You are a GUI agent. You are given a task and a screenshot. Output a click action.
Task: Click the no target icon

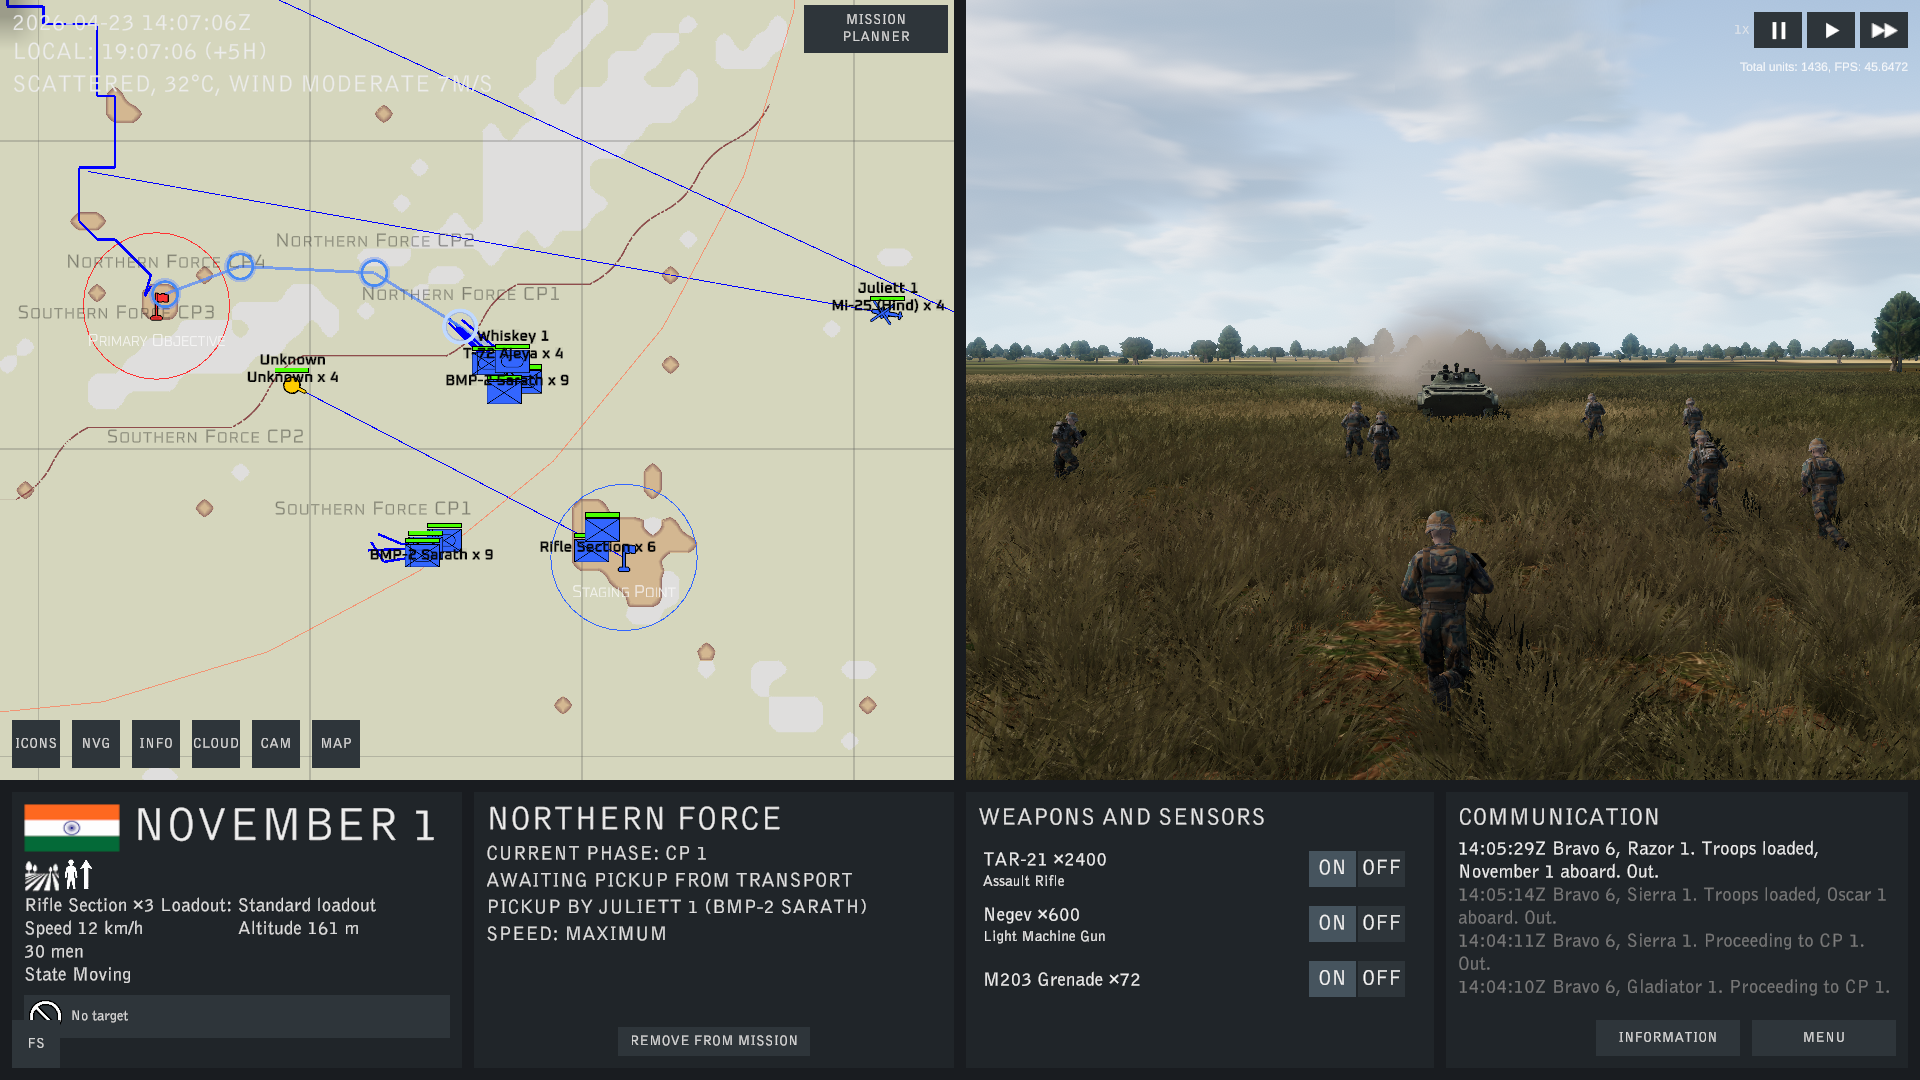pyautogui.click(x=45, y=1015)
